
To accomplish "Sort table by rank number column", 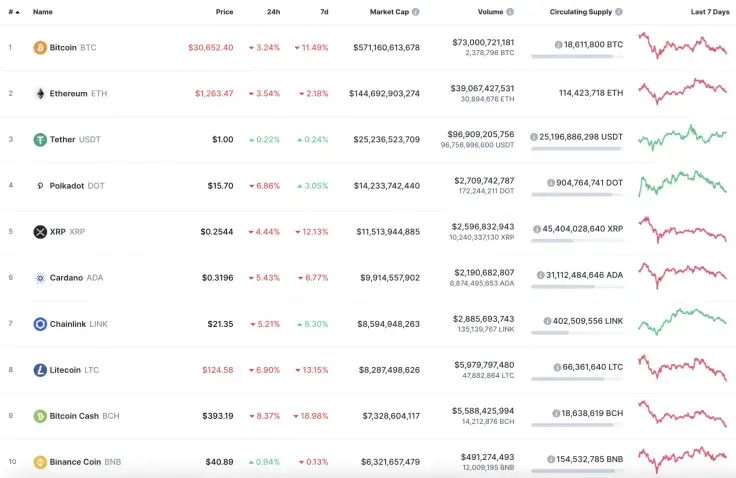I will [13, 12].
